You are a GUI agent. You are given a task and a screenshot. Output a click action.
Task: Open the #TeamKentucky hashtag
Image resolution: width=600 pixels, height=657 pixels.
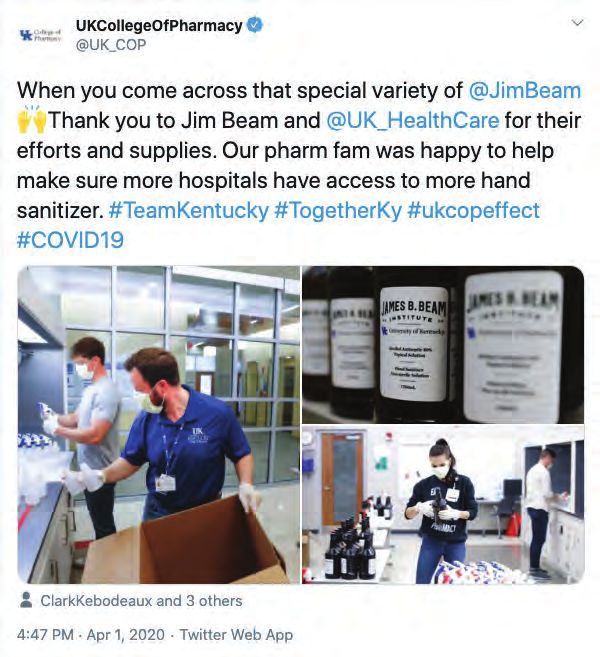coord(189,210)
